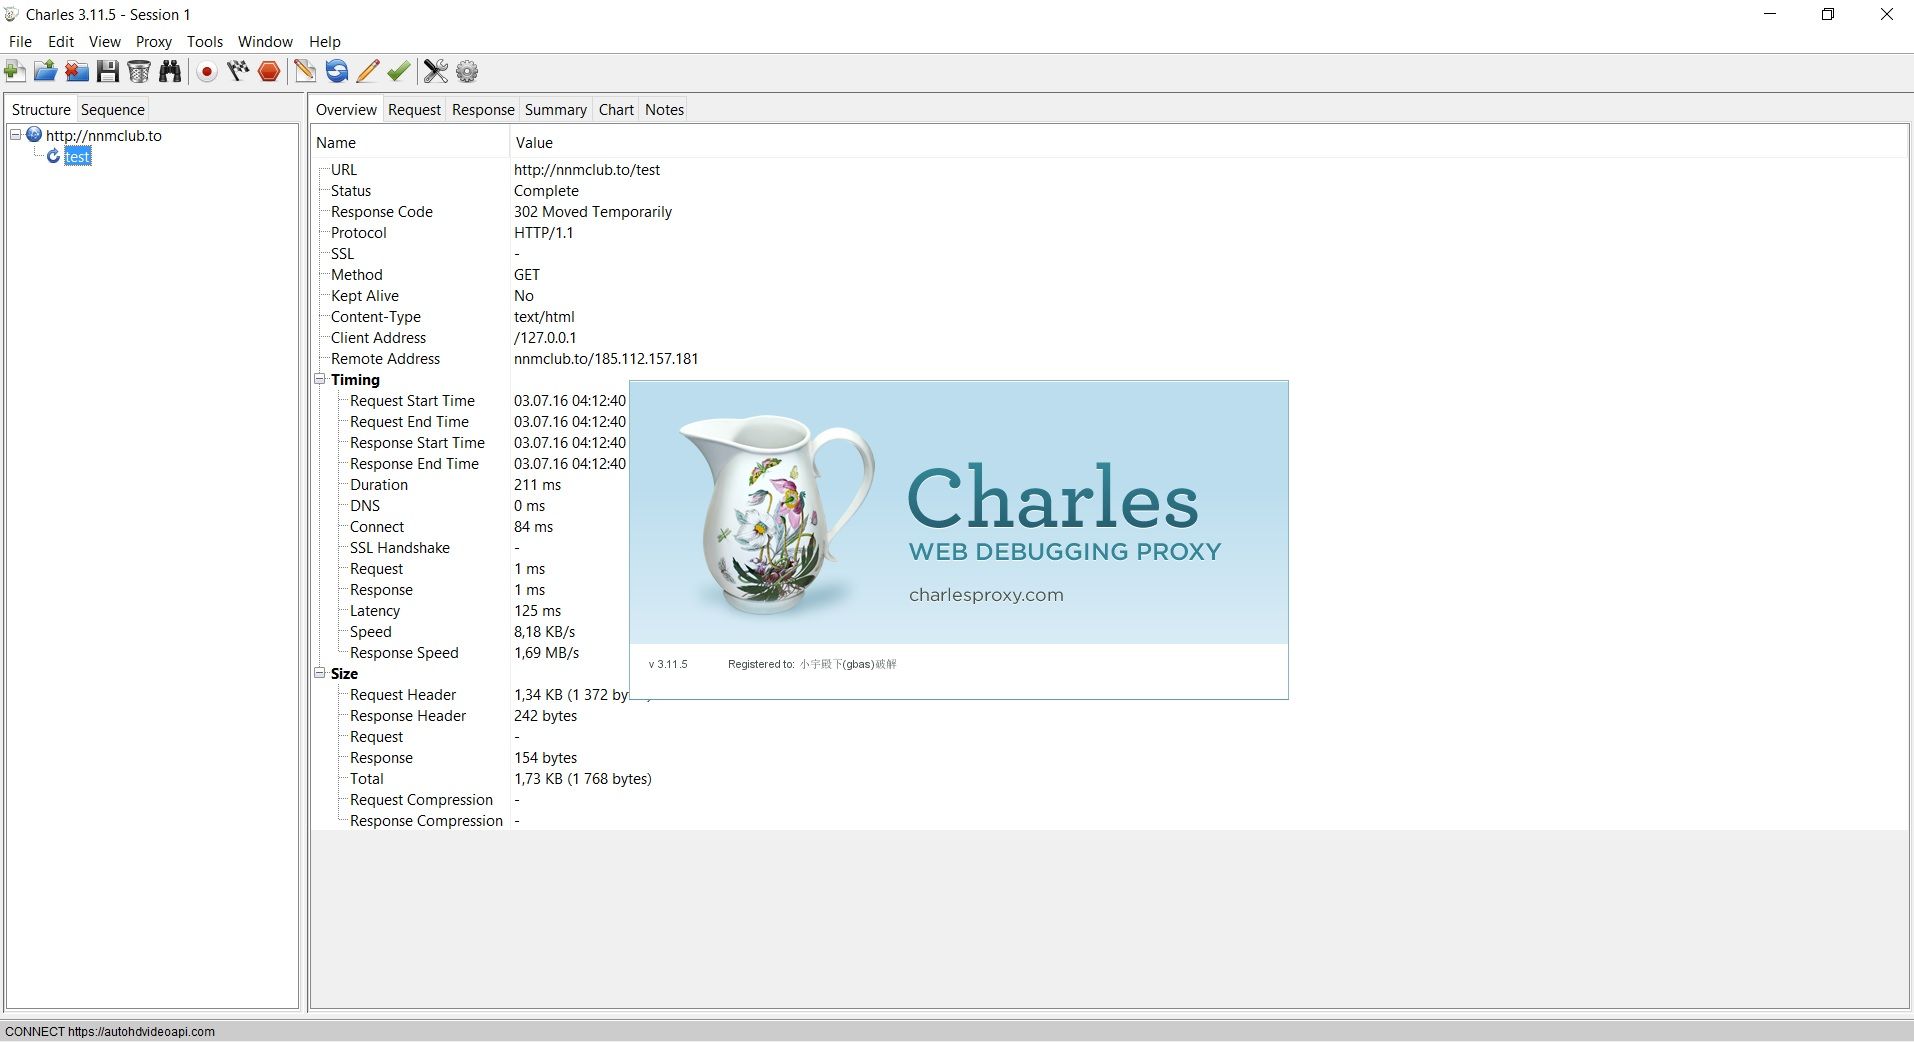This screenshot has height=1042, width=1914.
Task: Toggle throttling with checkered flag icon
Action: pyautogui.click(x=238, y=71)
